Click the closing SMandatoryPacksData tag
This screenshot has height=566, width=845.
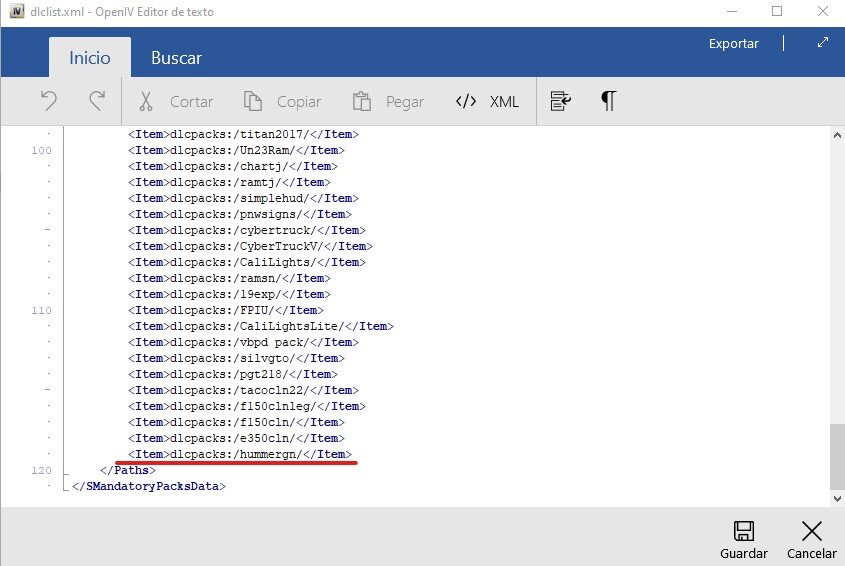149,486
